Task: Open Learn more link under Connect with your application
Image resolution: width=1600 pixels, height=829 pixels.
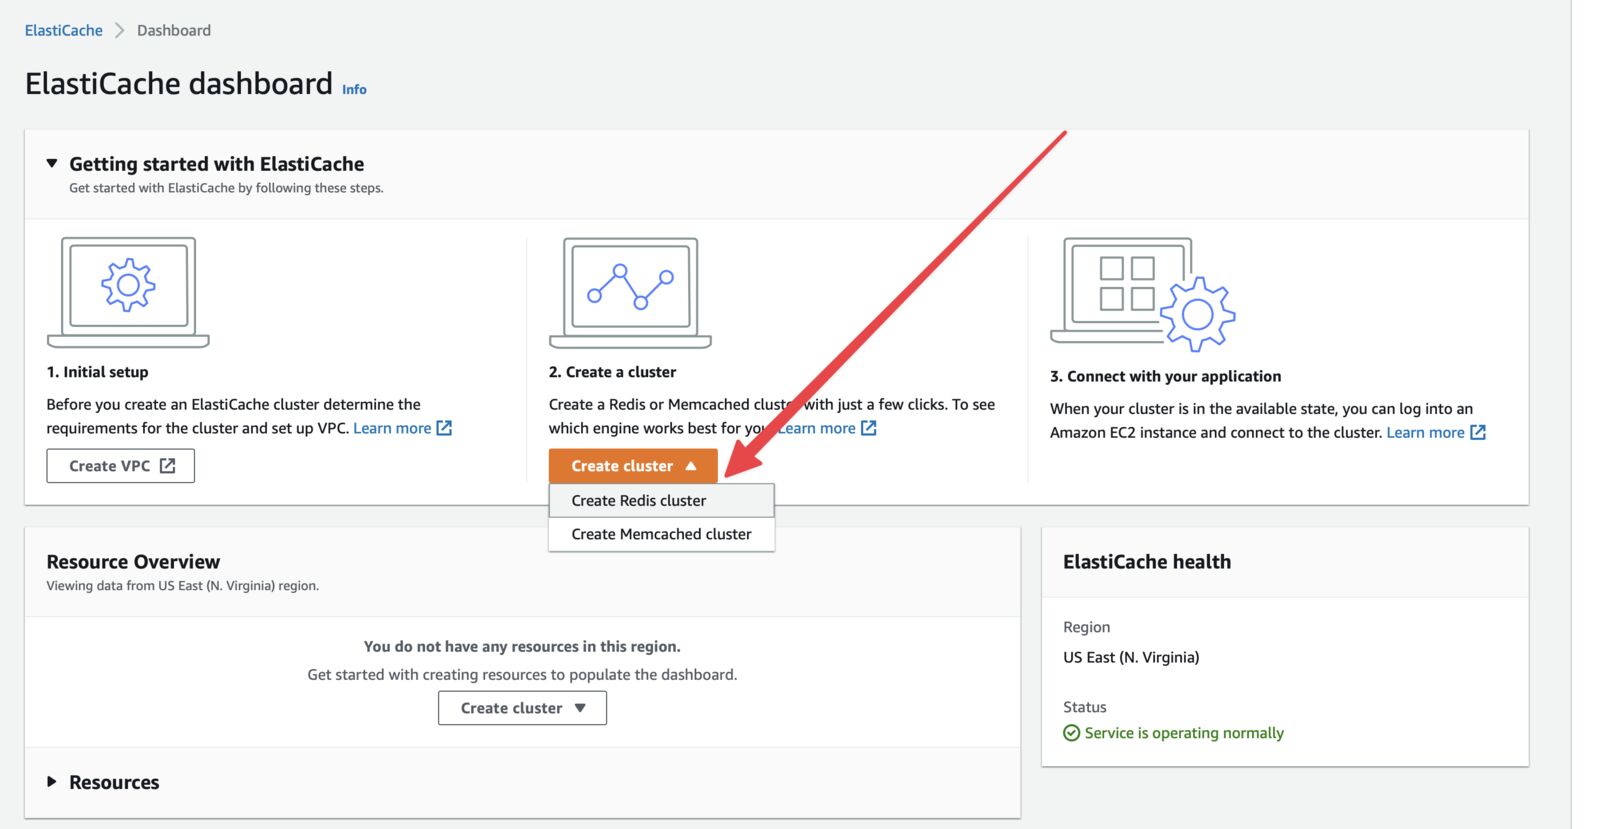Action: [1425, 432]
